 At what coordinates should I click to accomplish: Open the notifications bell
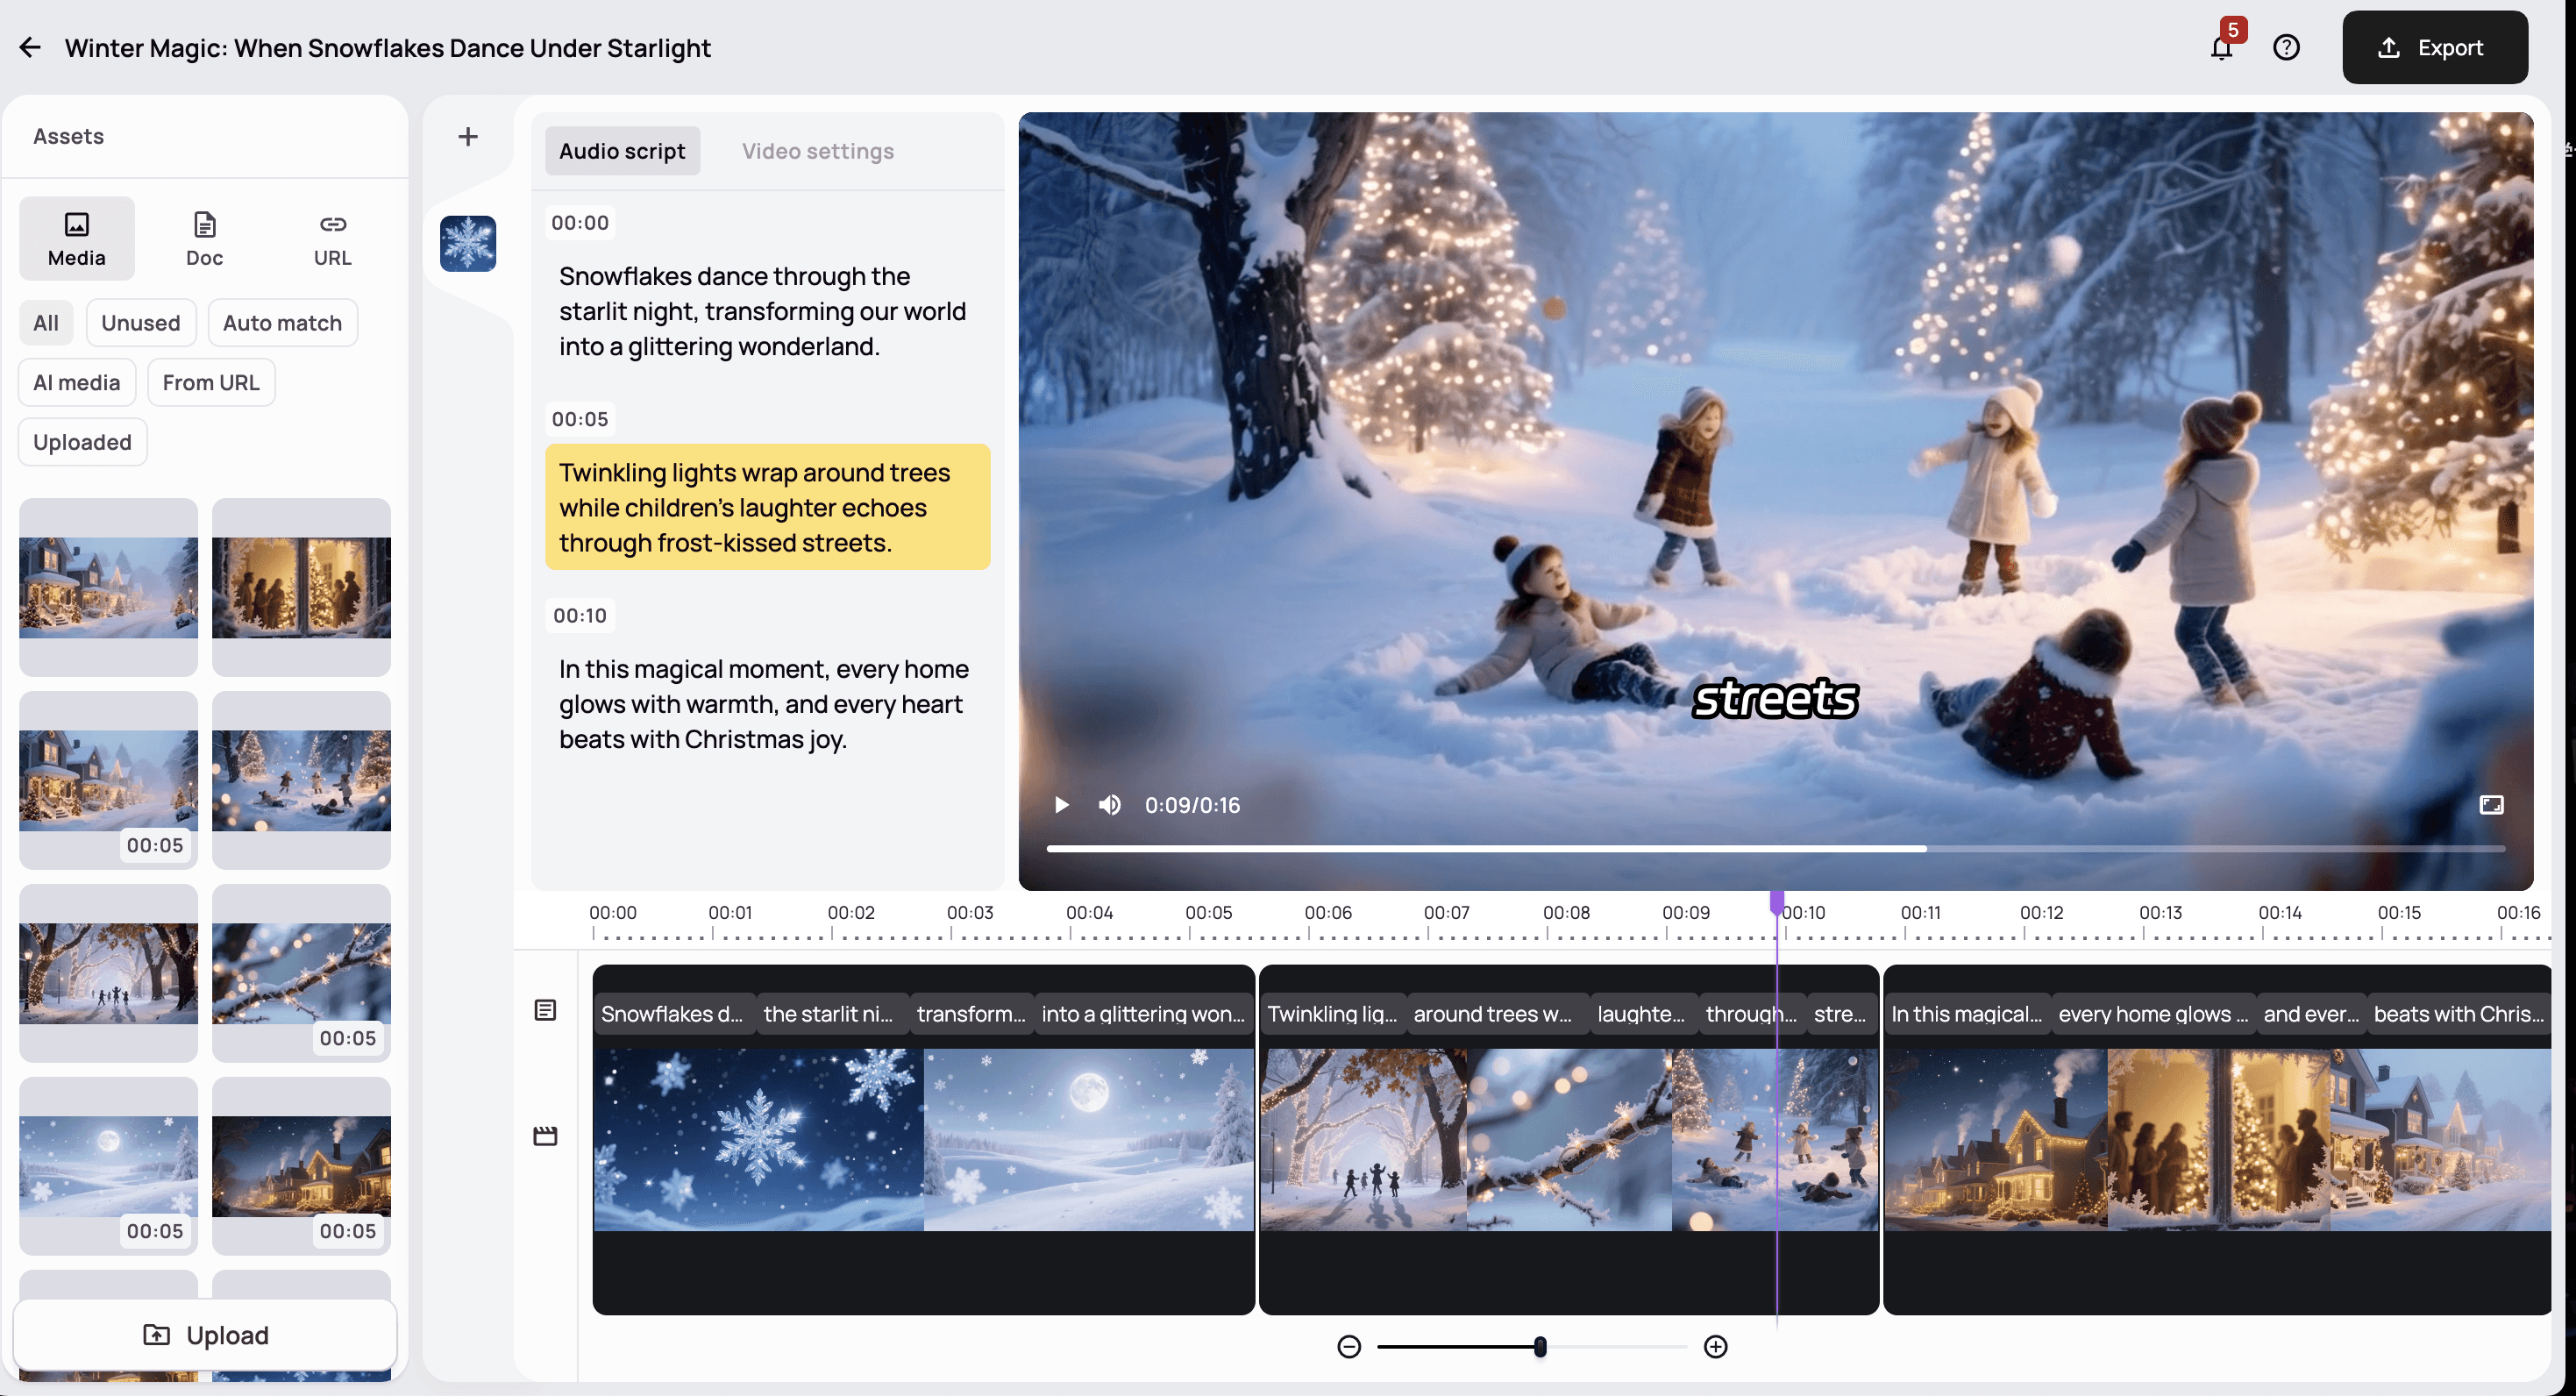(2221, 47)
